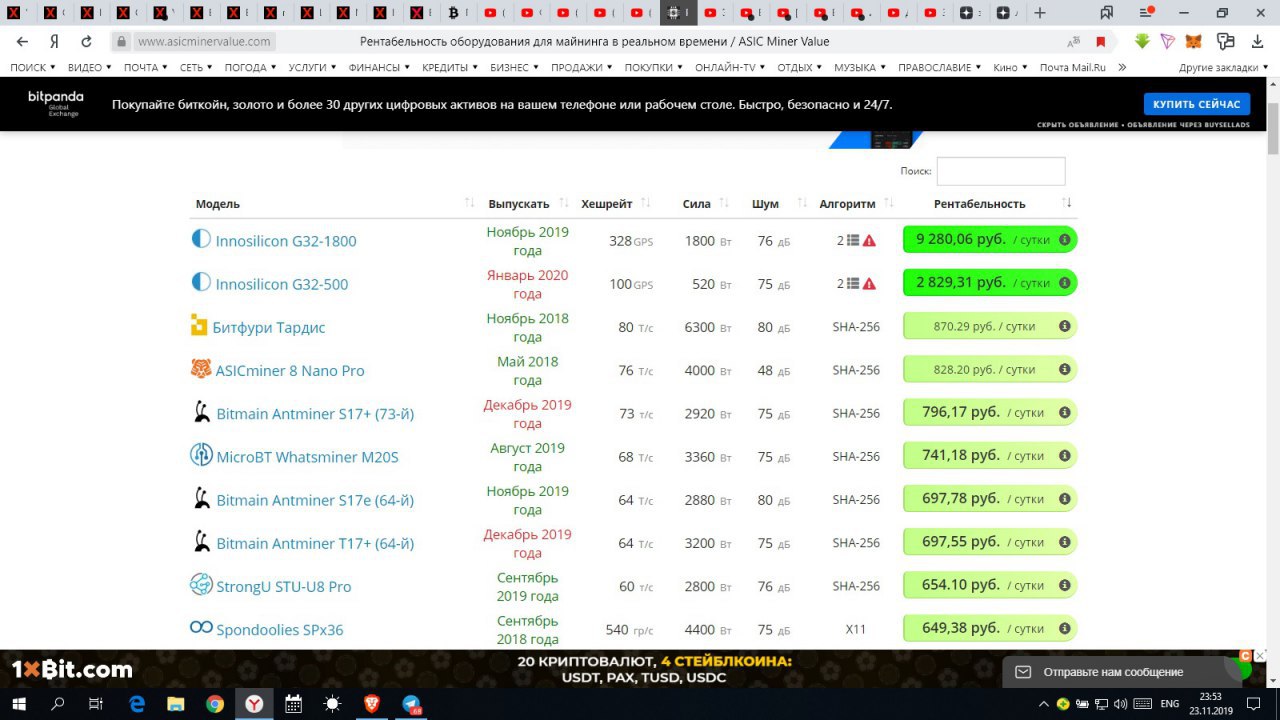1280x720 pixels.
Task: Reload the page with the refresh icon
Action: click(x=86, y=42)
